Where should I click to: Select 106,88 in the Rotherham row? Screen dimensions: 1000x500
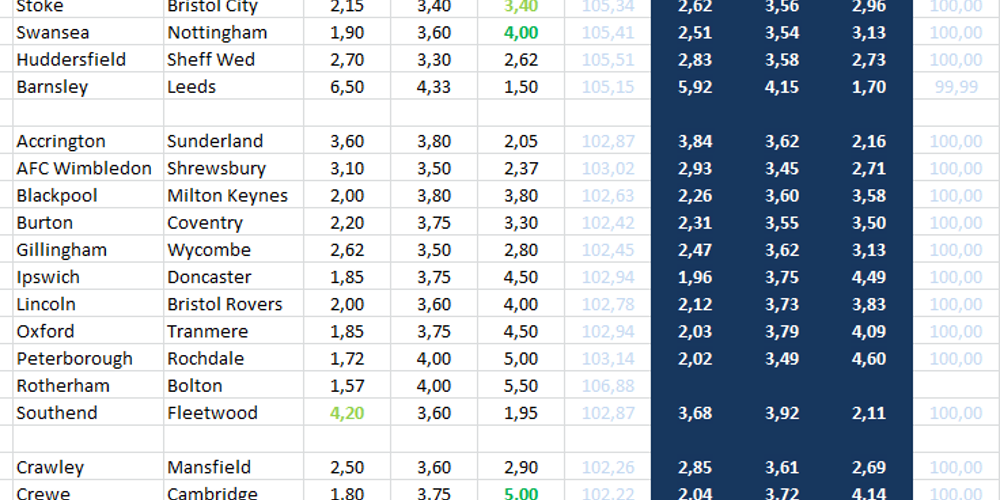click(608, 386)
